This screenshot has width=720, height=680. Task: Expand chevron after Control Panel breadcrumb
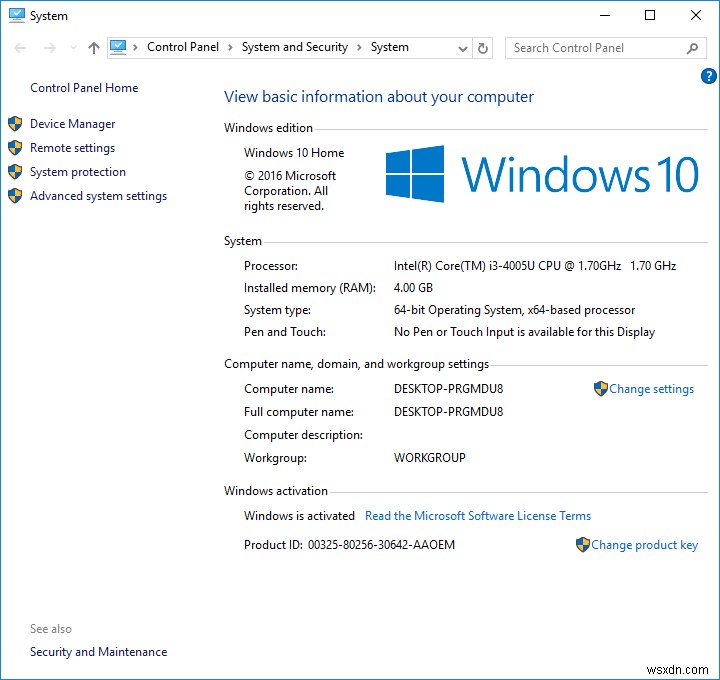[230, 47]
